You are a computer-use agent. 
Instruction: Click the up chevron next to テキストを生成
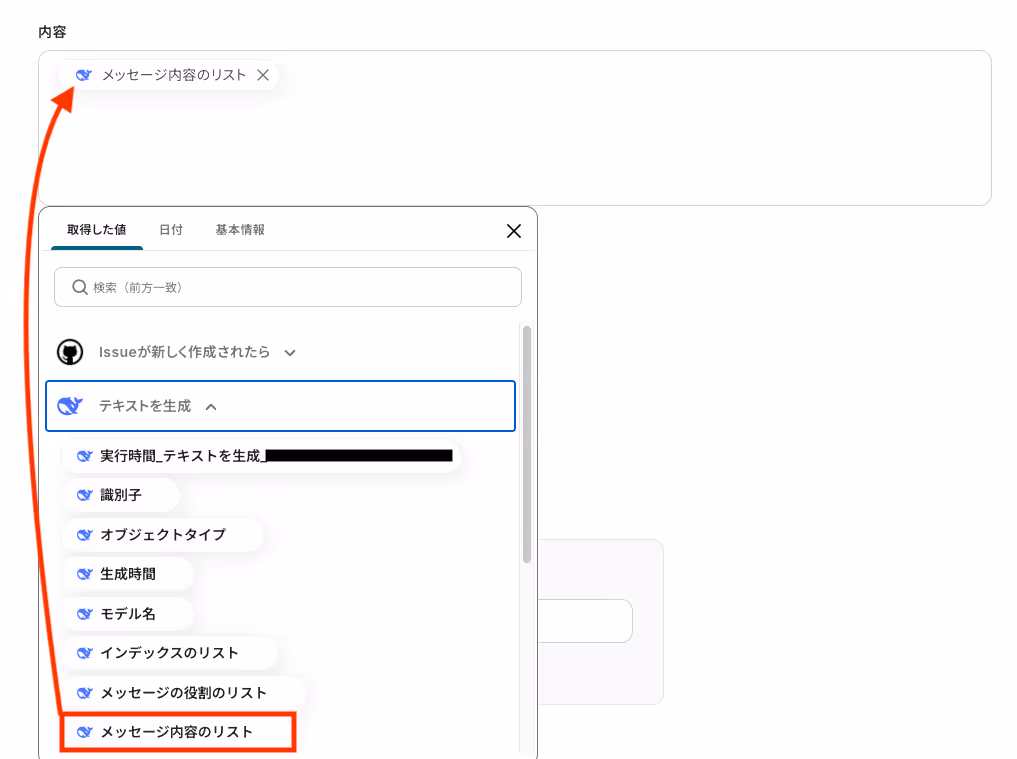pyautogui.click(x=211, y=407)
